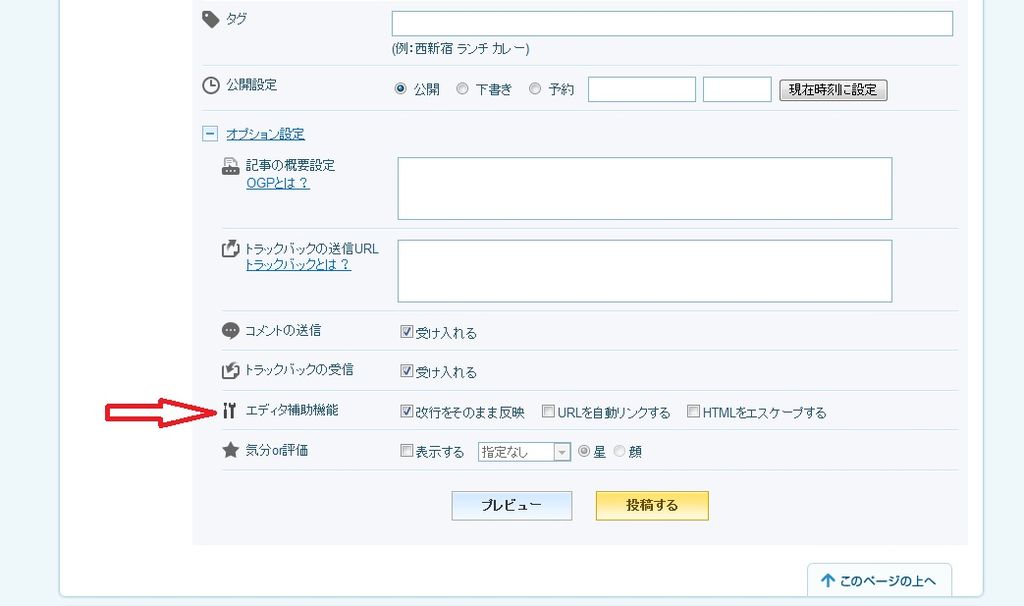The height and width of the screenshot is (606, 1024).
Task: Click the 記事の概要設定 icon
Action: 230,166
